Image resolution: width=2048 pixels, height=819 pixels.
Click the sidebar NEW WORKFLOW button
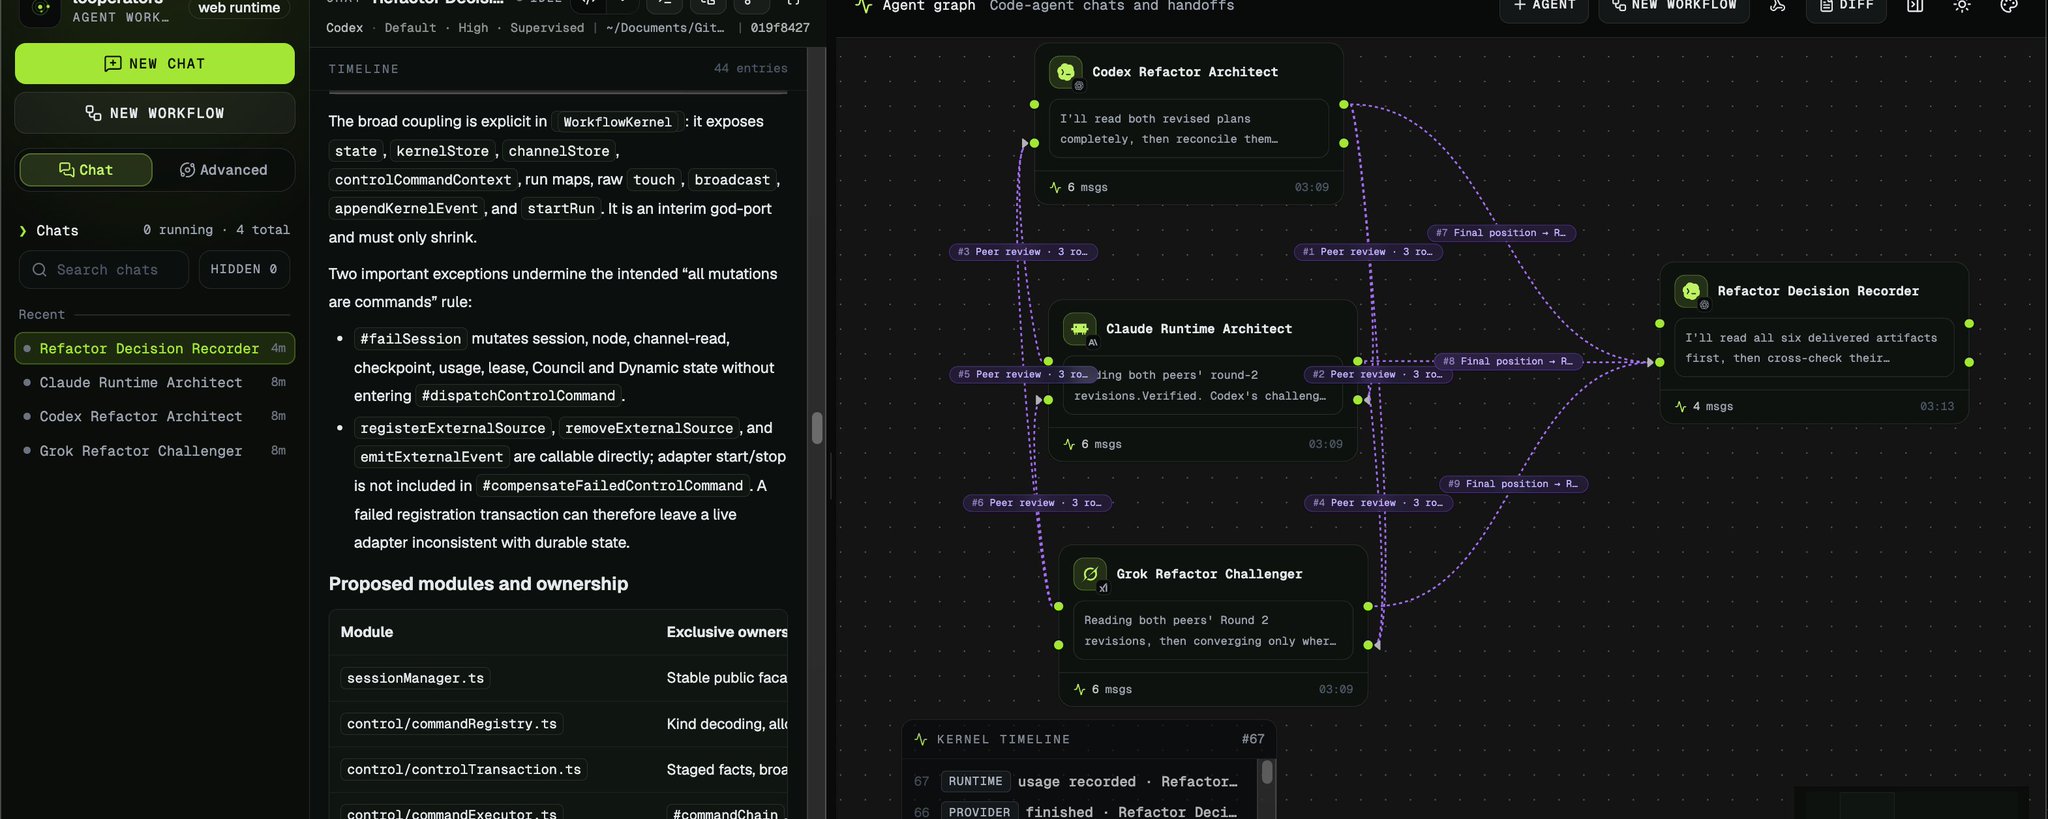tap(155, 113)
